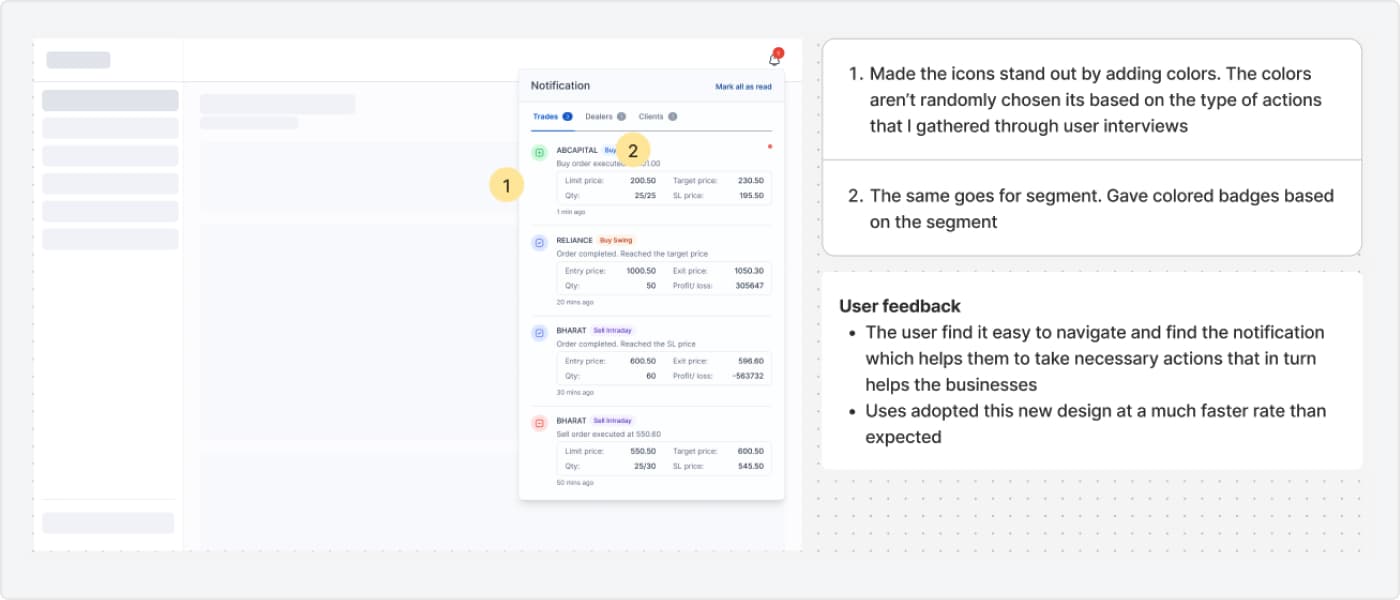Click the 'User feedback' heading
Image resolution: width=1400 pixels, height=600 pixels.
click(x=900, y=306)
